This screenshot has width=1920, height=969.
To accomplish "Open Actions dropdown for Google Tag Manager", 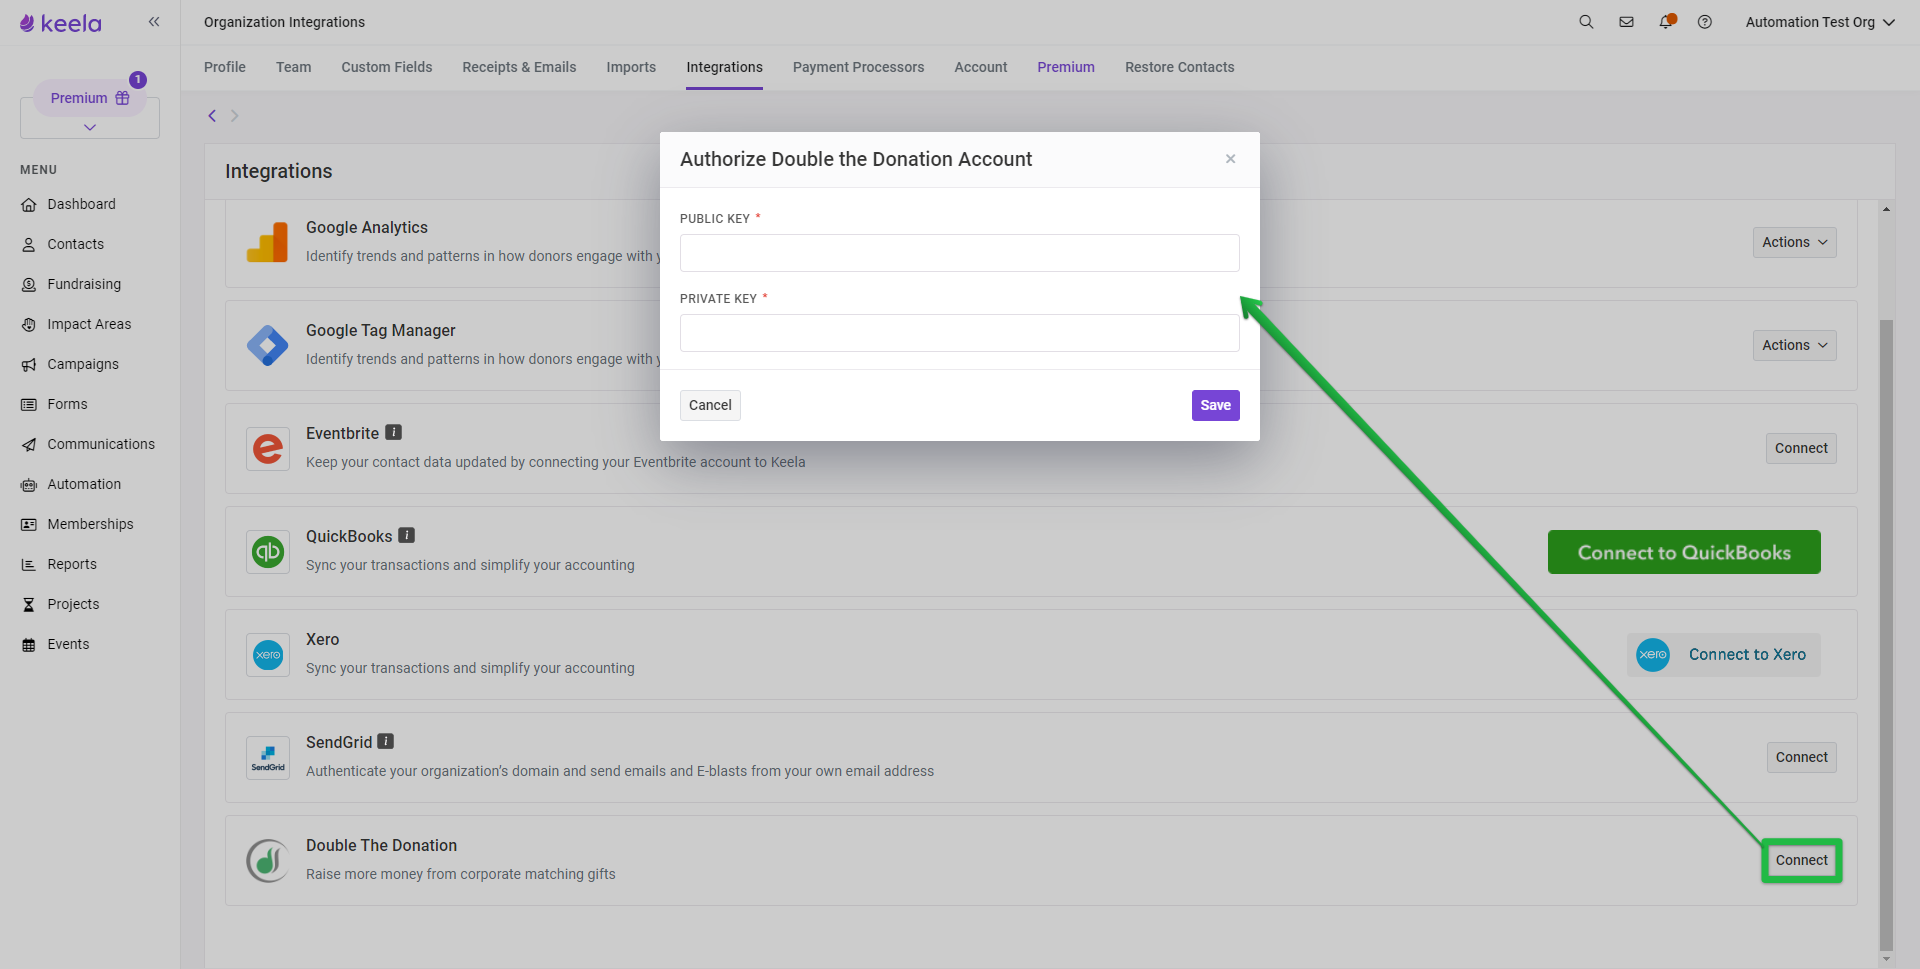I will pyautogui.click(x=1795, y=345).
